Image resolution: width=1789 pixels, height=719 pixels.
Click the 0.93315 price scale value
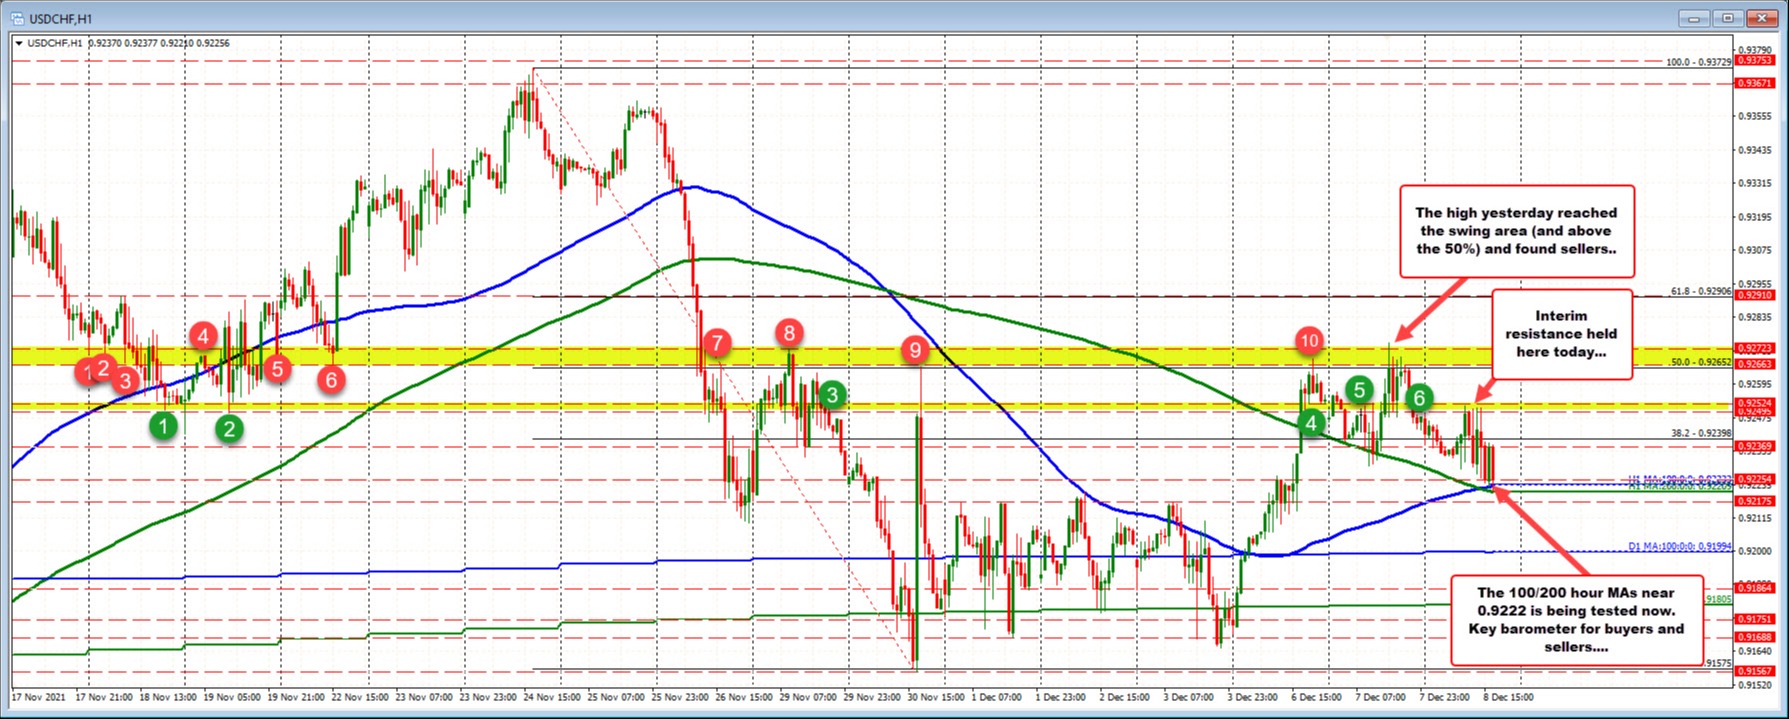pos(1754,183)
